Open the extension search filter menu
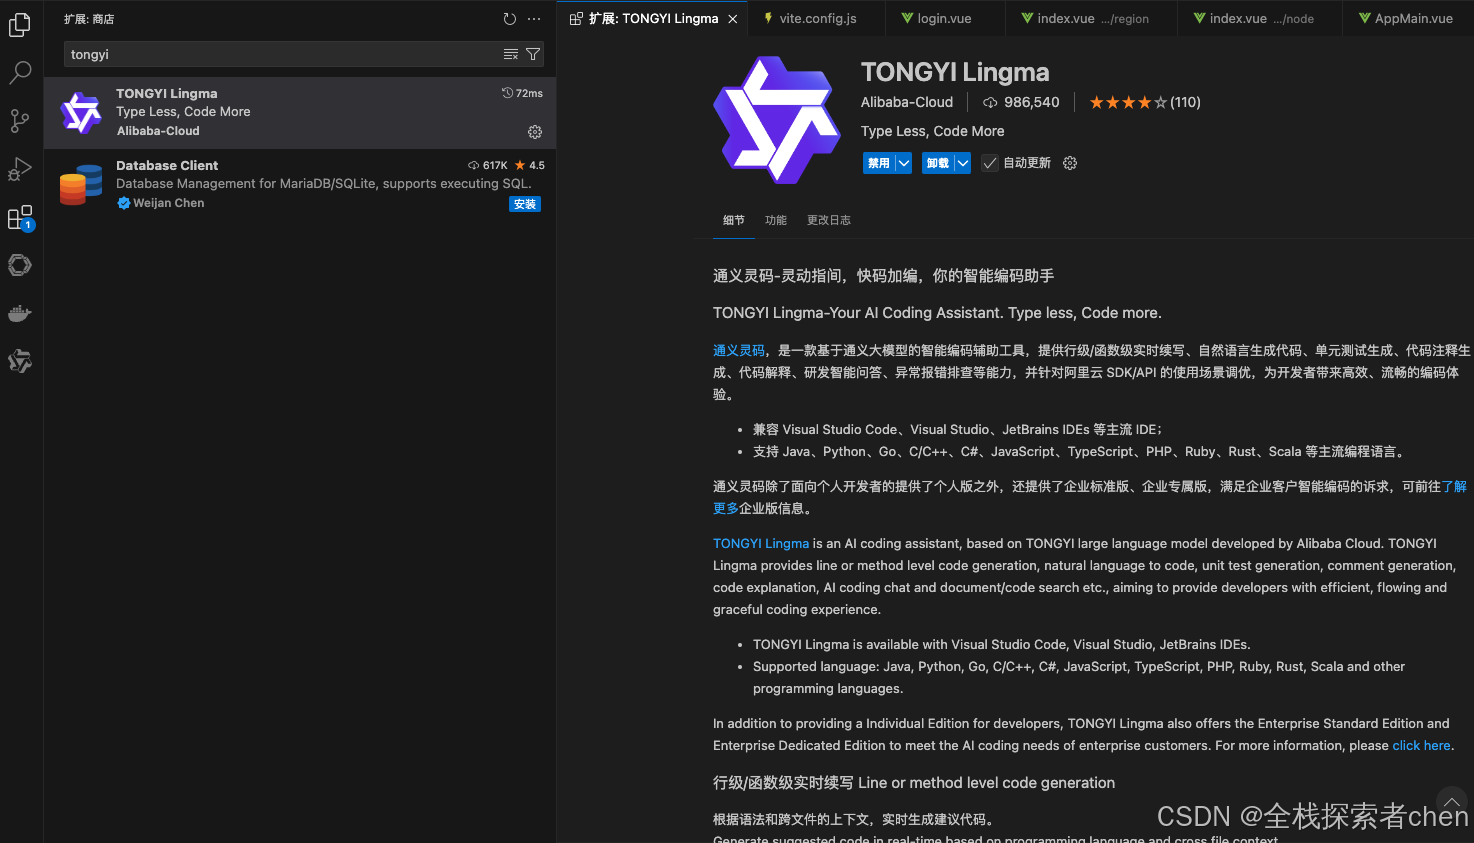Image resolution: width=1474 pixels, height=843 pixels. coord(533,54)
